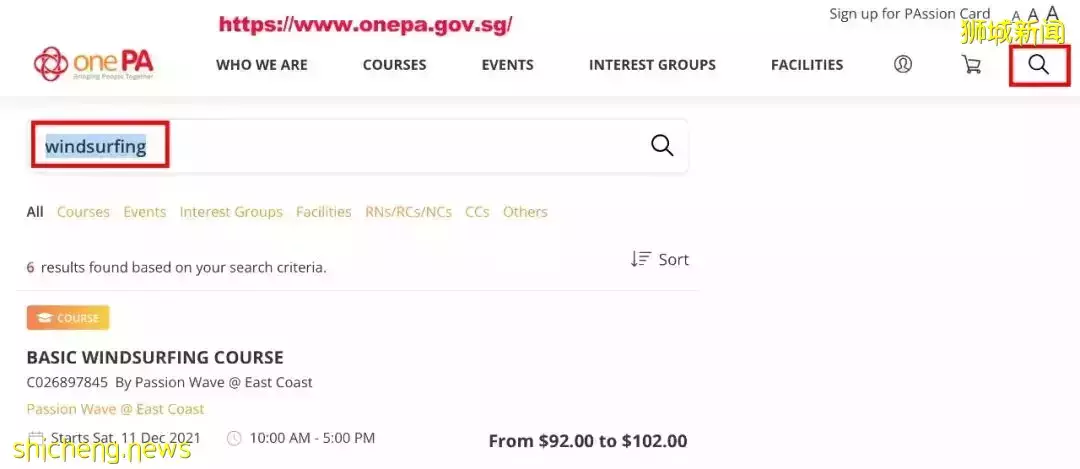Open the COURSES menu

[395, 65]
